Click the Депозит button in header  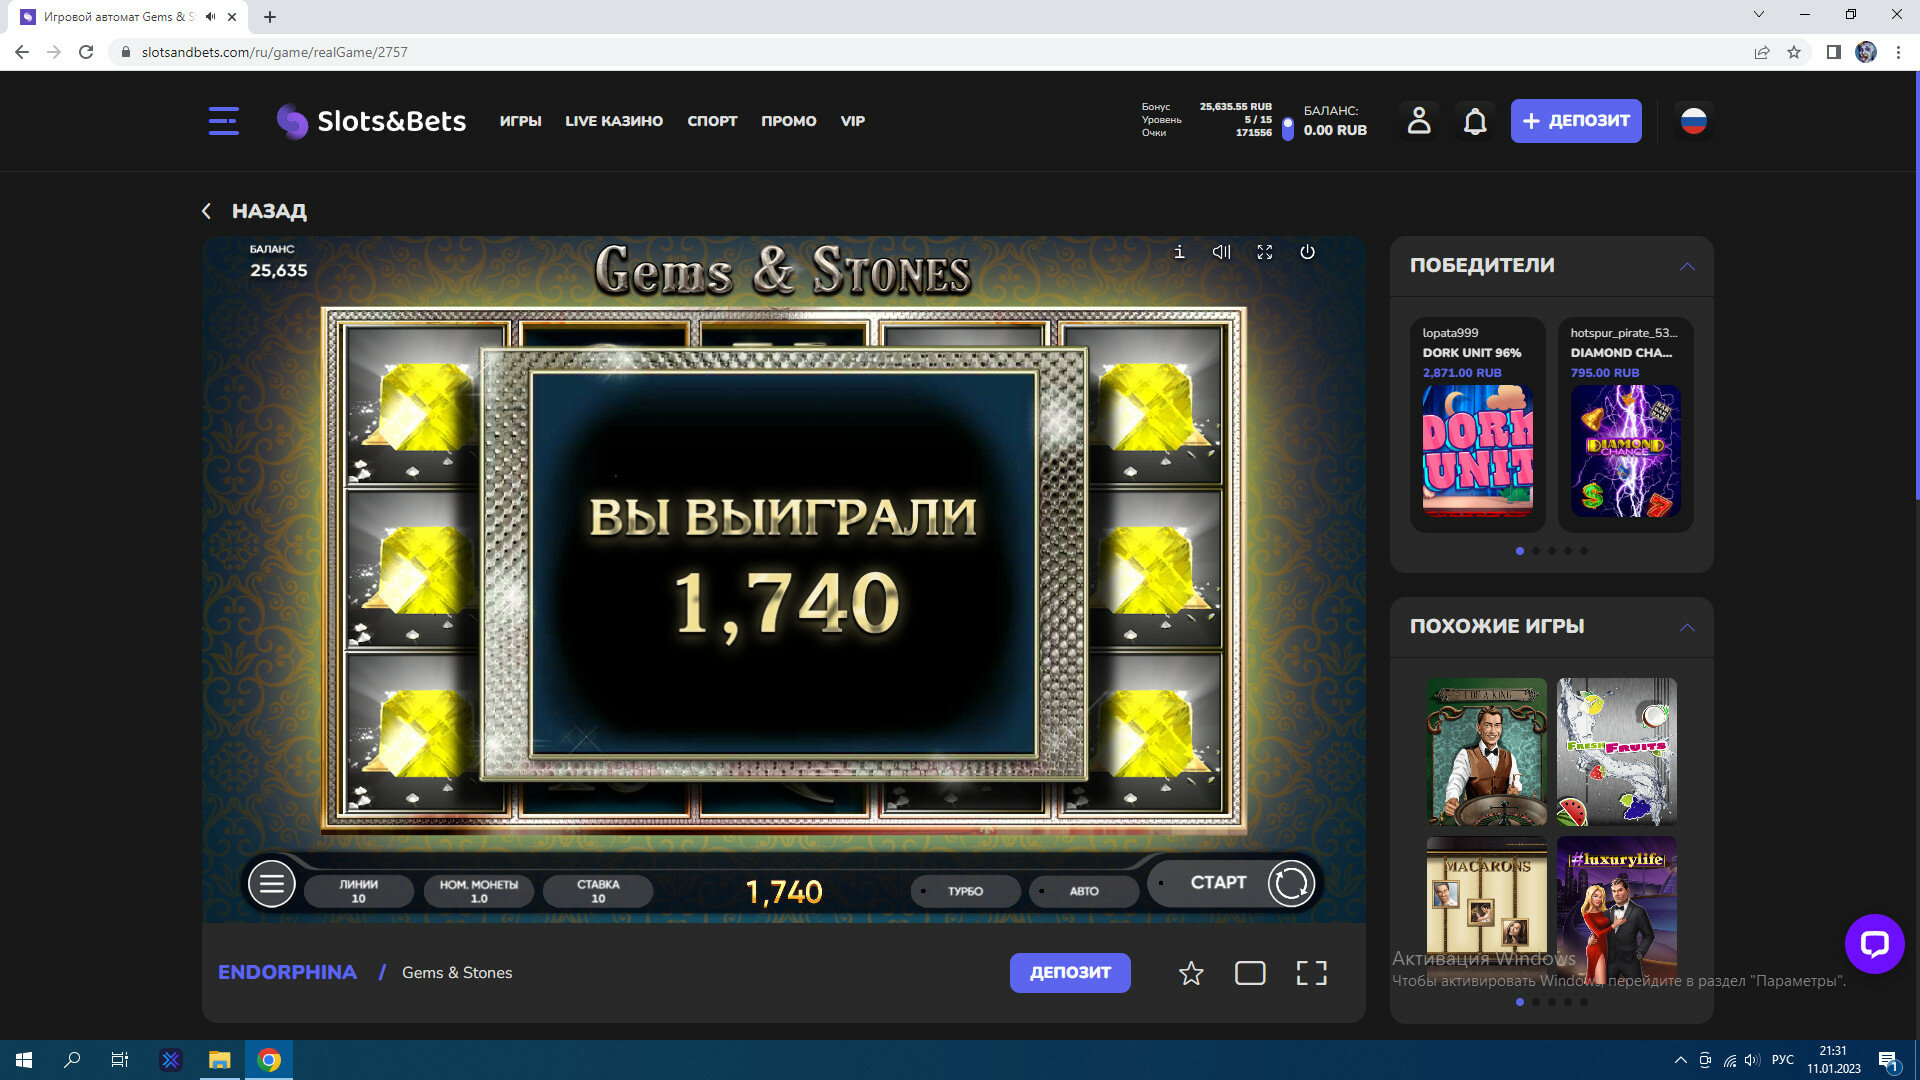(1575, 121)
